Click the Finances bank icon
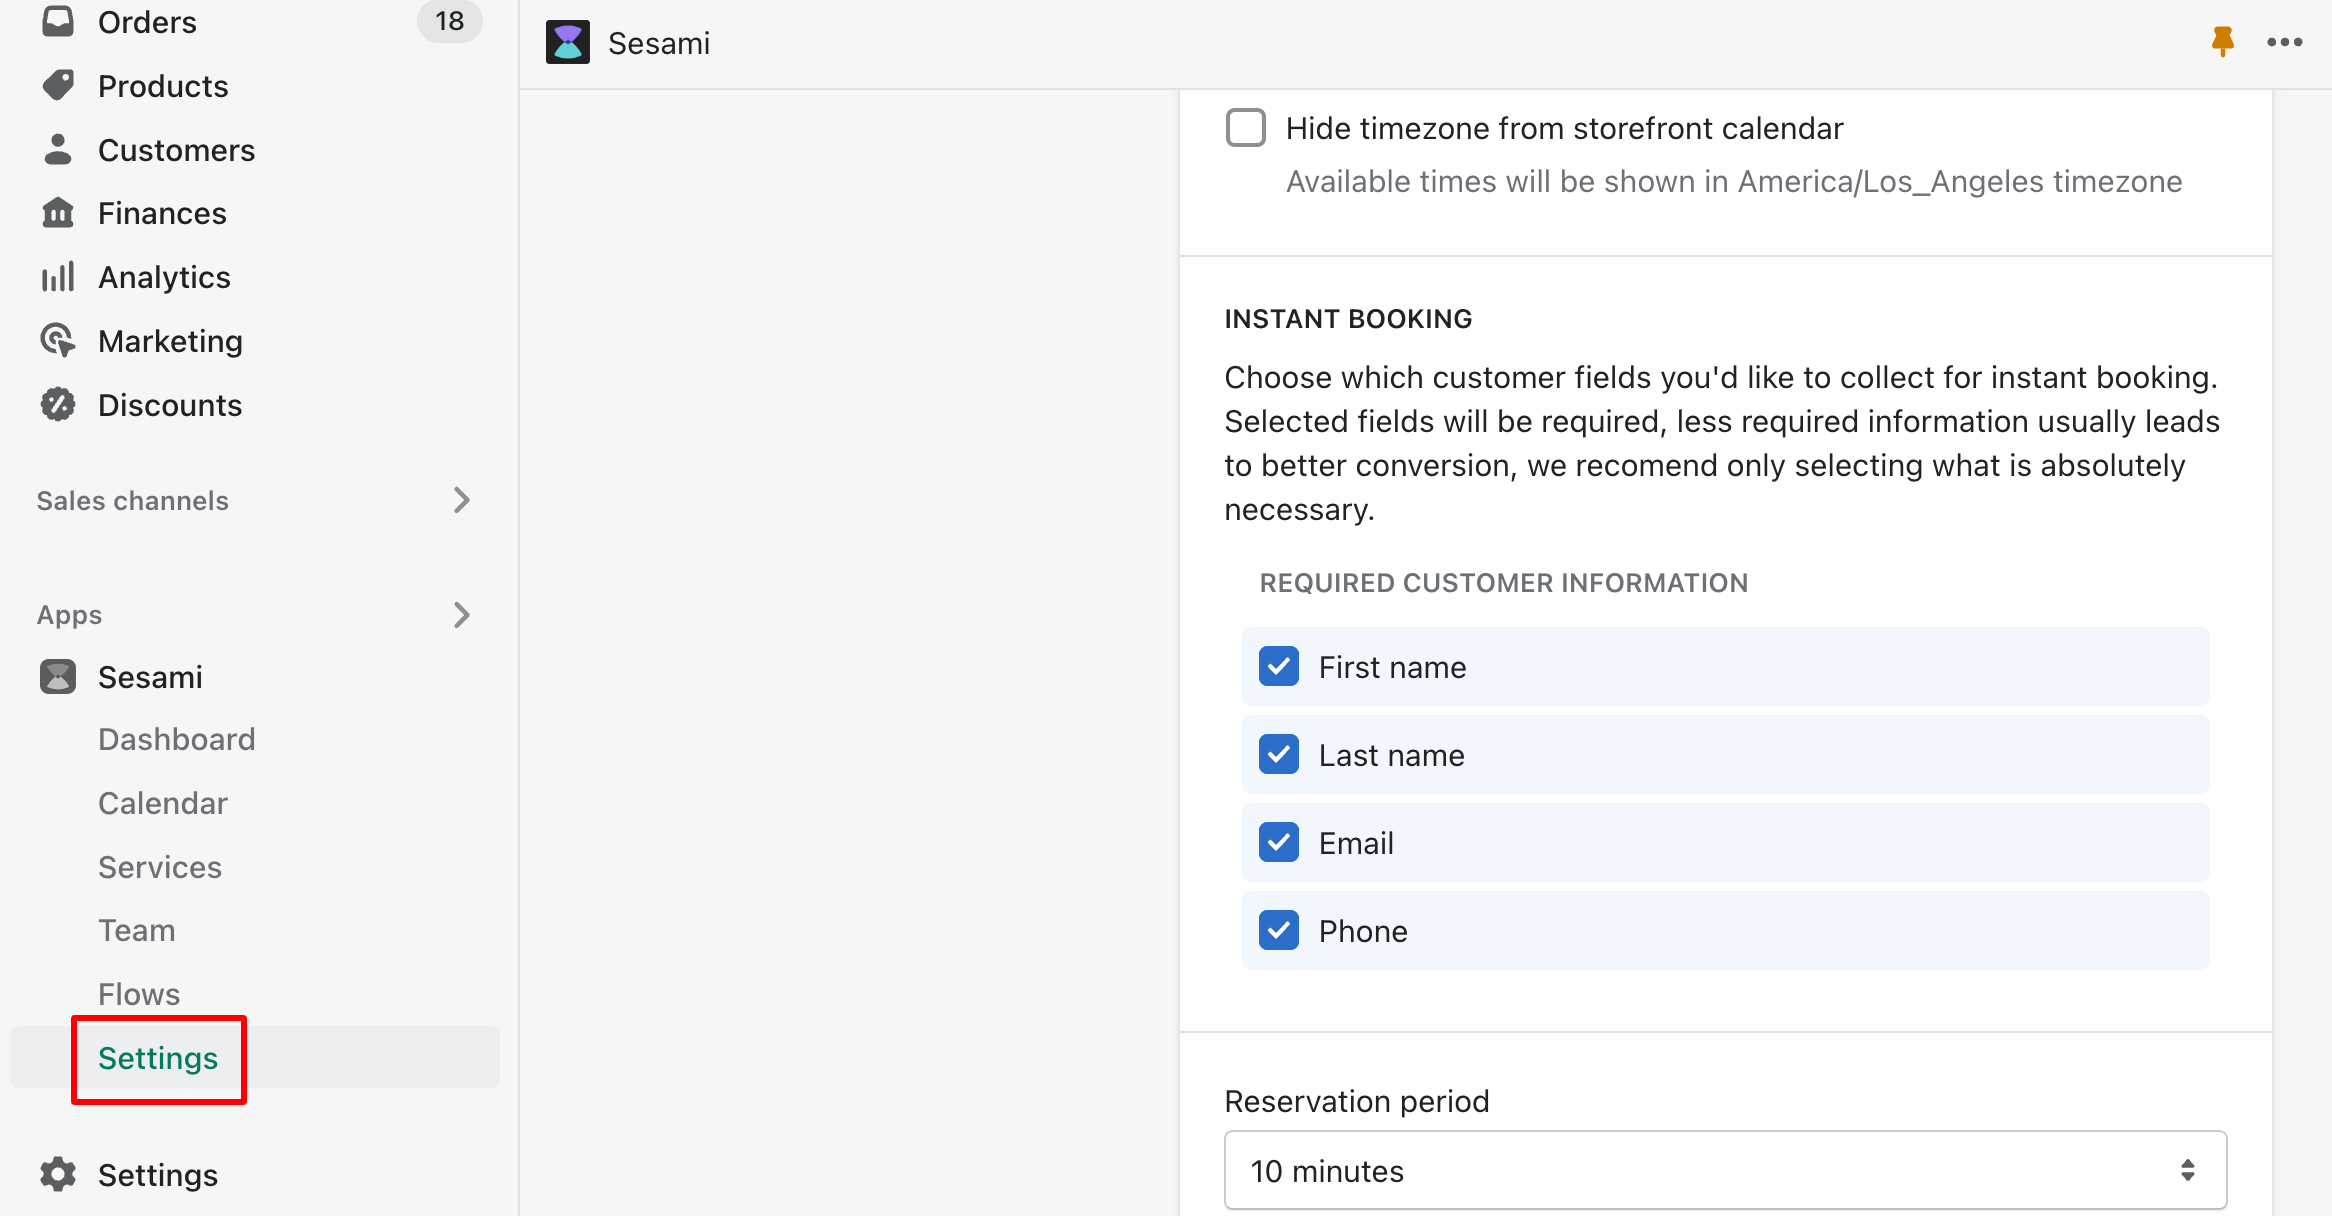Image resolution: width=2332 pixels, height=1216 pixels. coord(58,213)
